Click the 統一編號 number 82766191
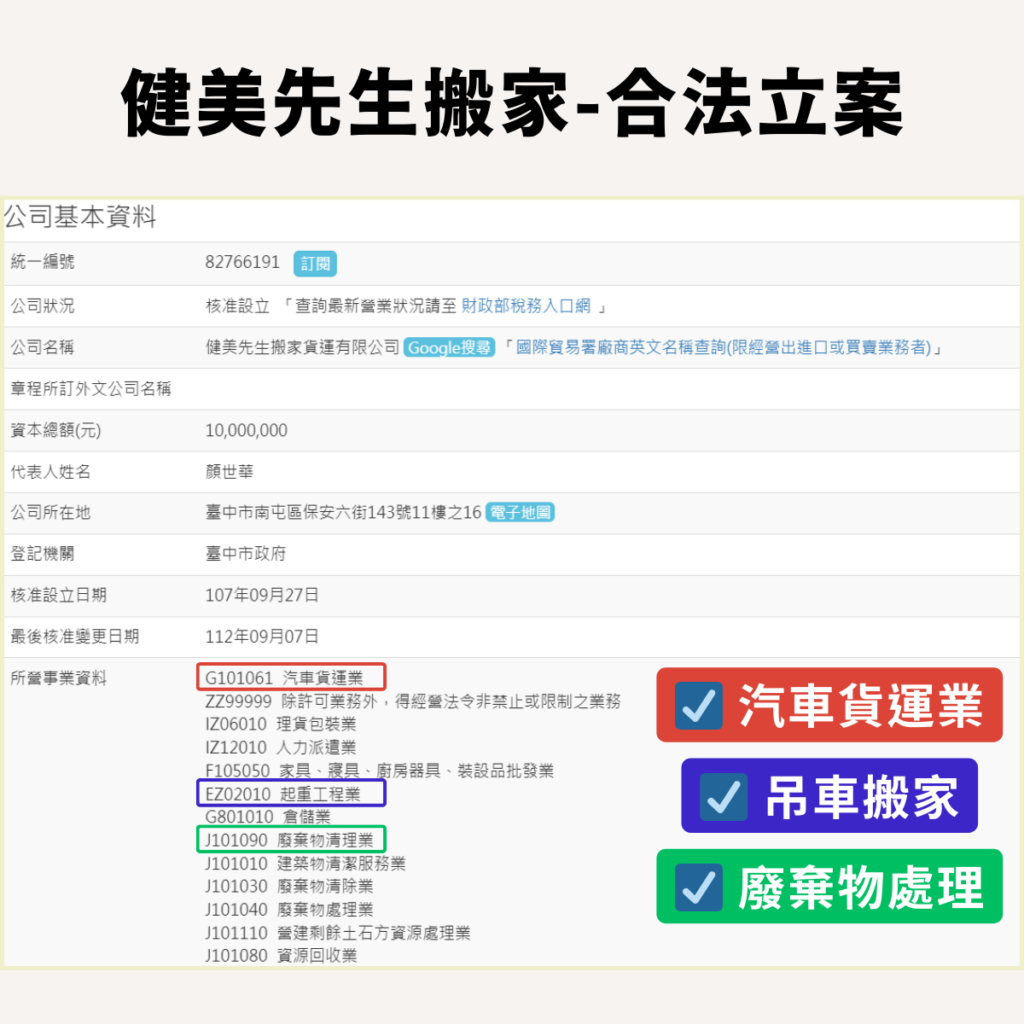This screenshot has width=1024, height=1024. tap(242, 263)
